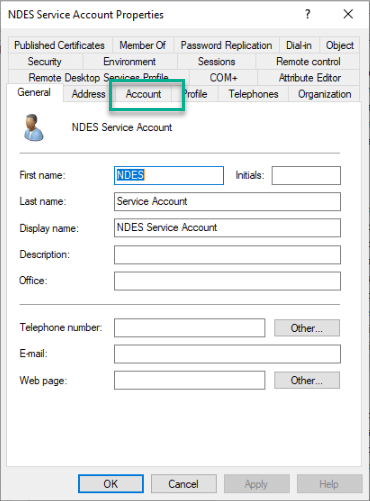Click the E-mail field
The height and width of the screenshot is (501, 370).
point(227,354)
